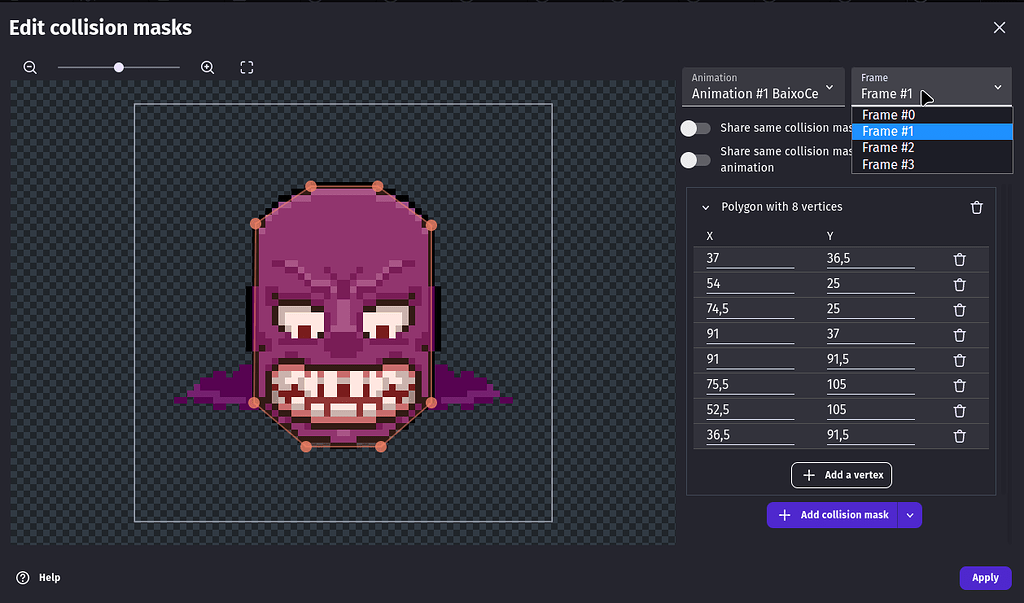Open the Add collision mask dropdown arrow
This screenshot has height=603, width=1024.
click(x=908, y=514)
